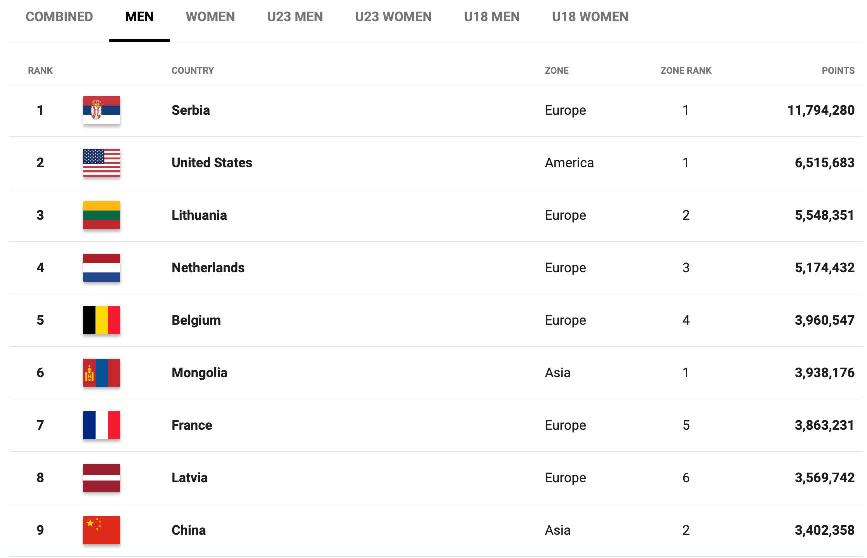The width and height of the screenshot is (867, 558).
Task: Click the France flag icon
Action: click(x=101, y=425)
